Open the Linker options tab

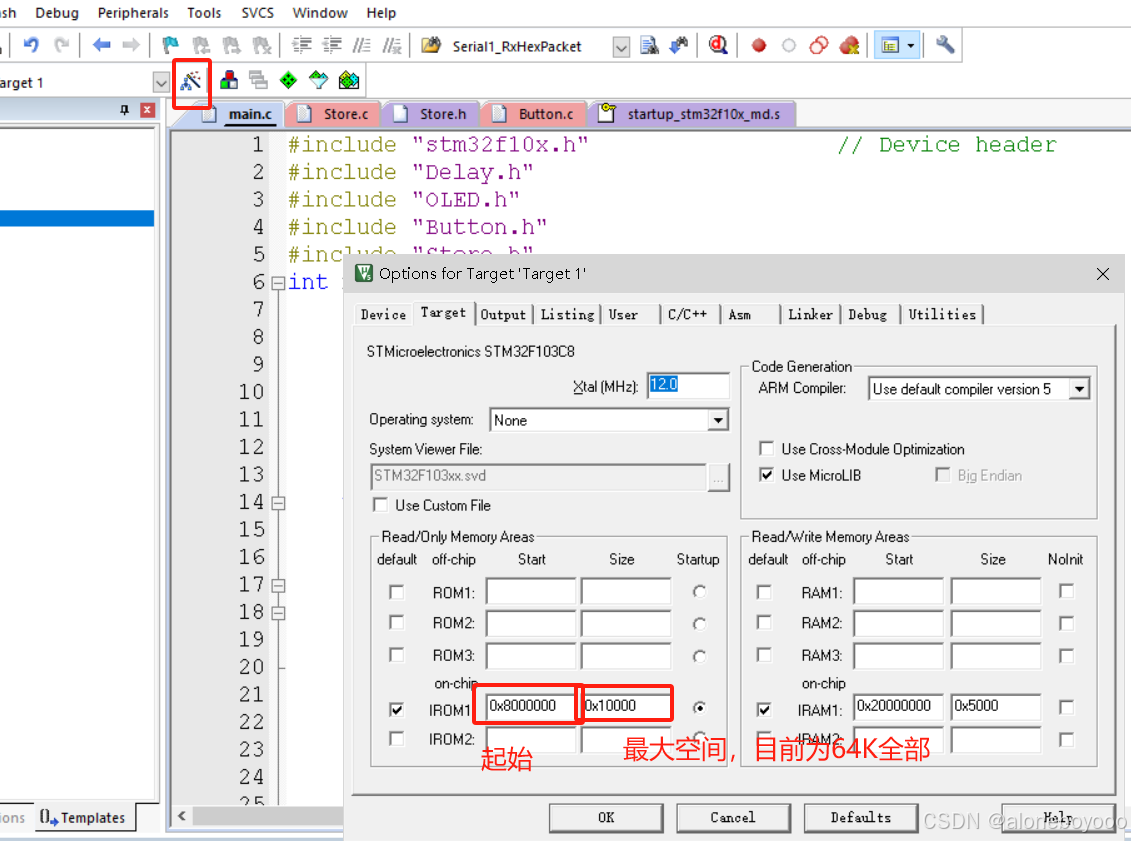pos(810,314)
